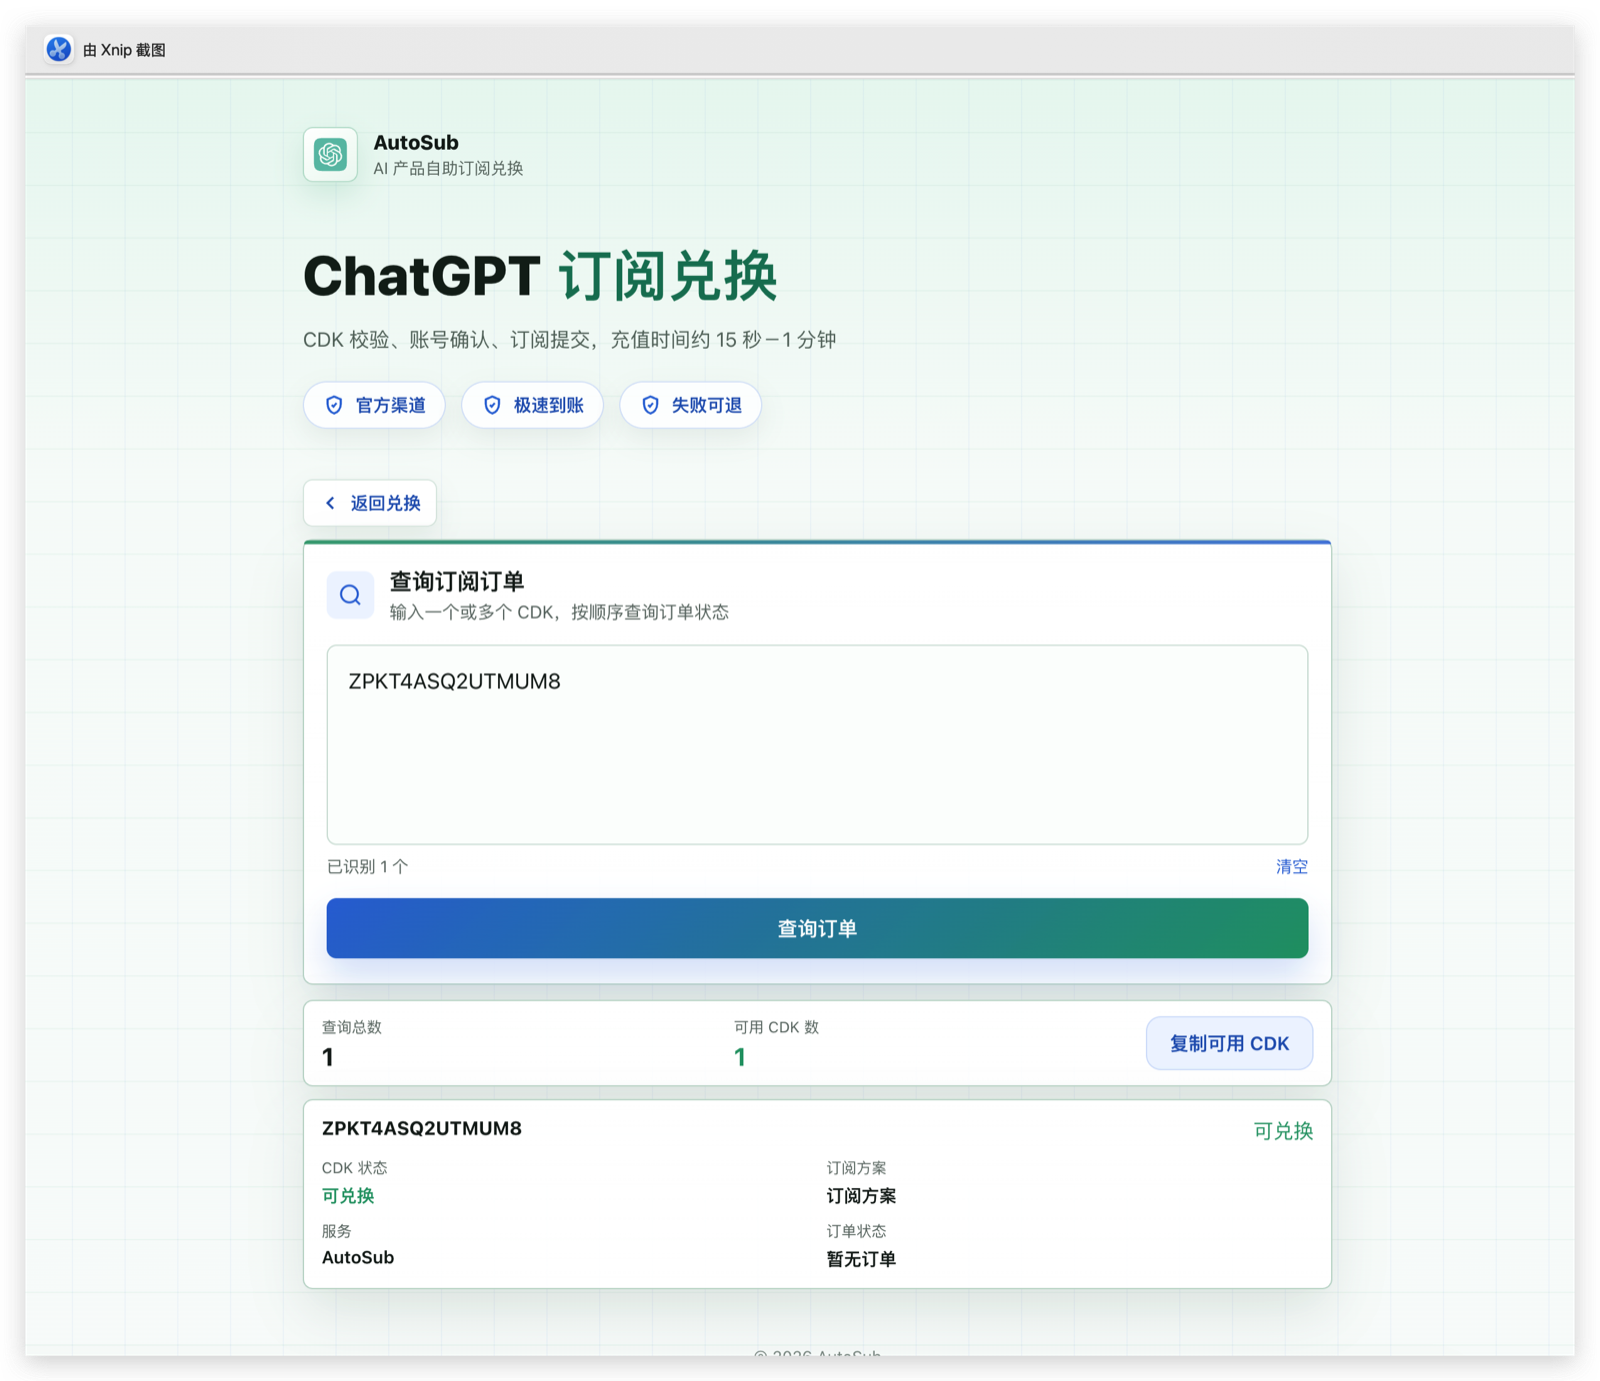Screen dimensions: 1600x1381
Task: Click the '暂无订单' order status value
Action: click(x=861, y=1259)
